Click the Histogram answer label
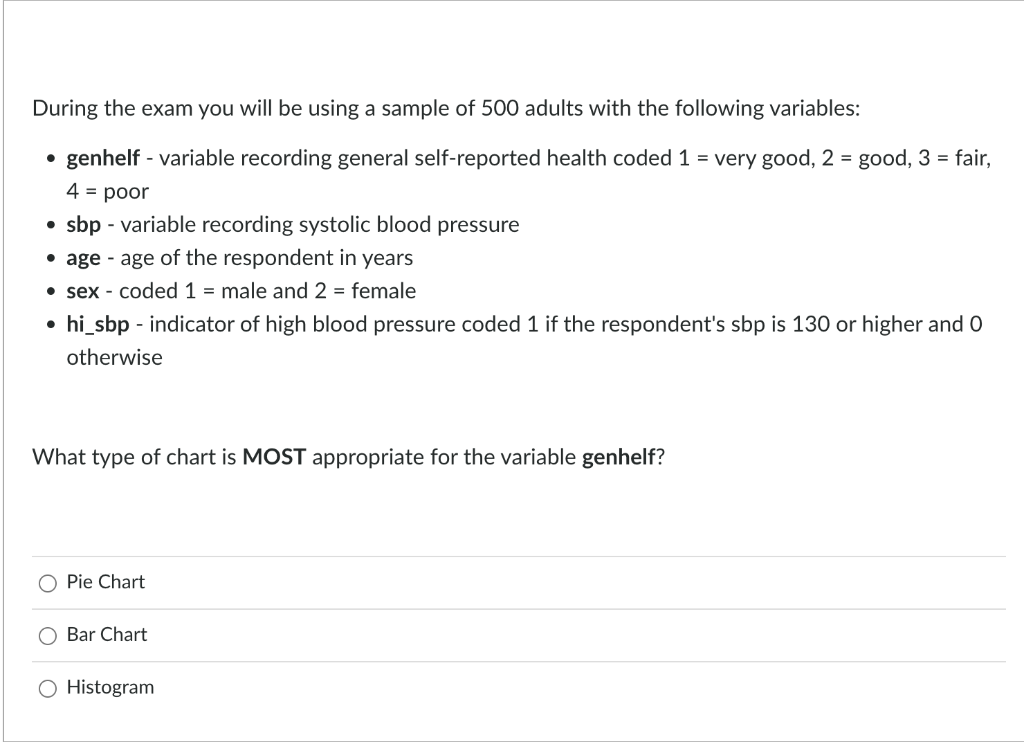Screen dimensions: 1024x742 click(x=110, y=688)
